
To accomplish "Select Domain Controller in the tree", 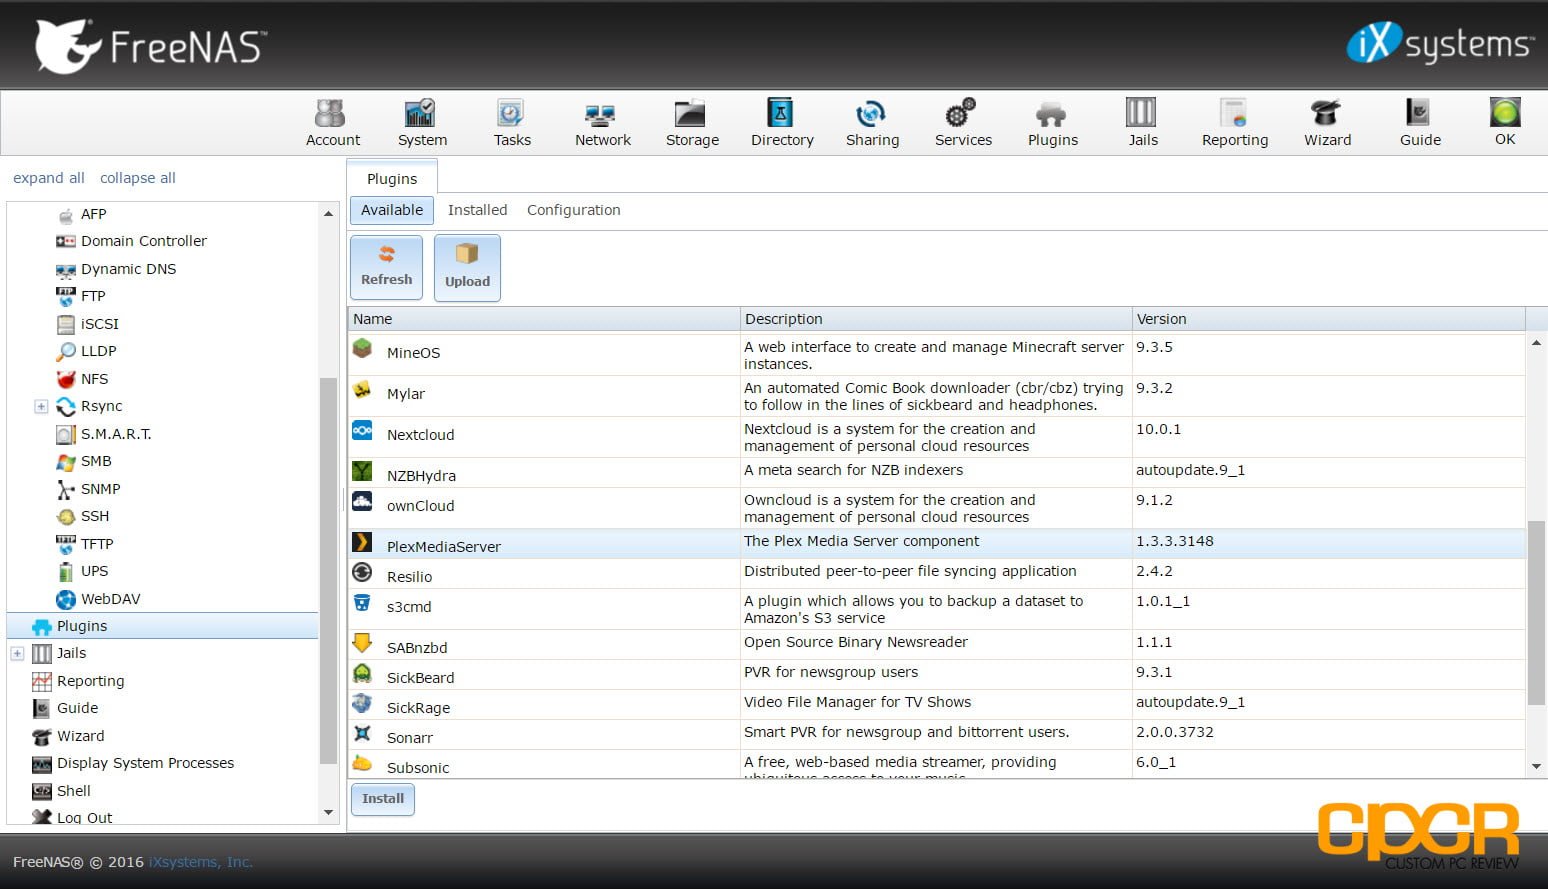I will click(x=144, y=241).
